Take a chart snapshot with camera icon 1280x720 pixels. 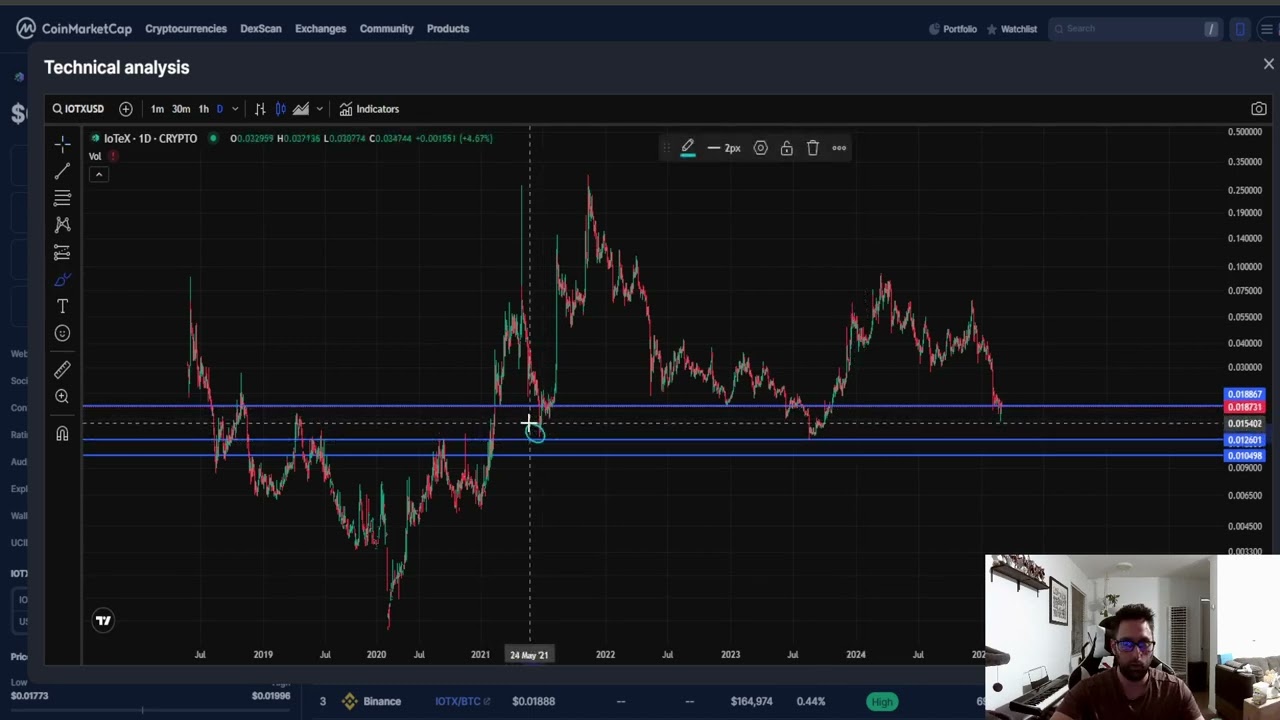(x=1259, y=109)
